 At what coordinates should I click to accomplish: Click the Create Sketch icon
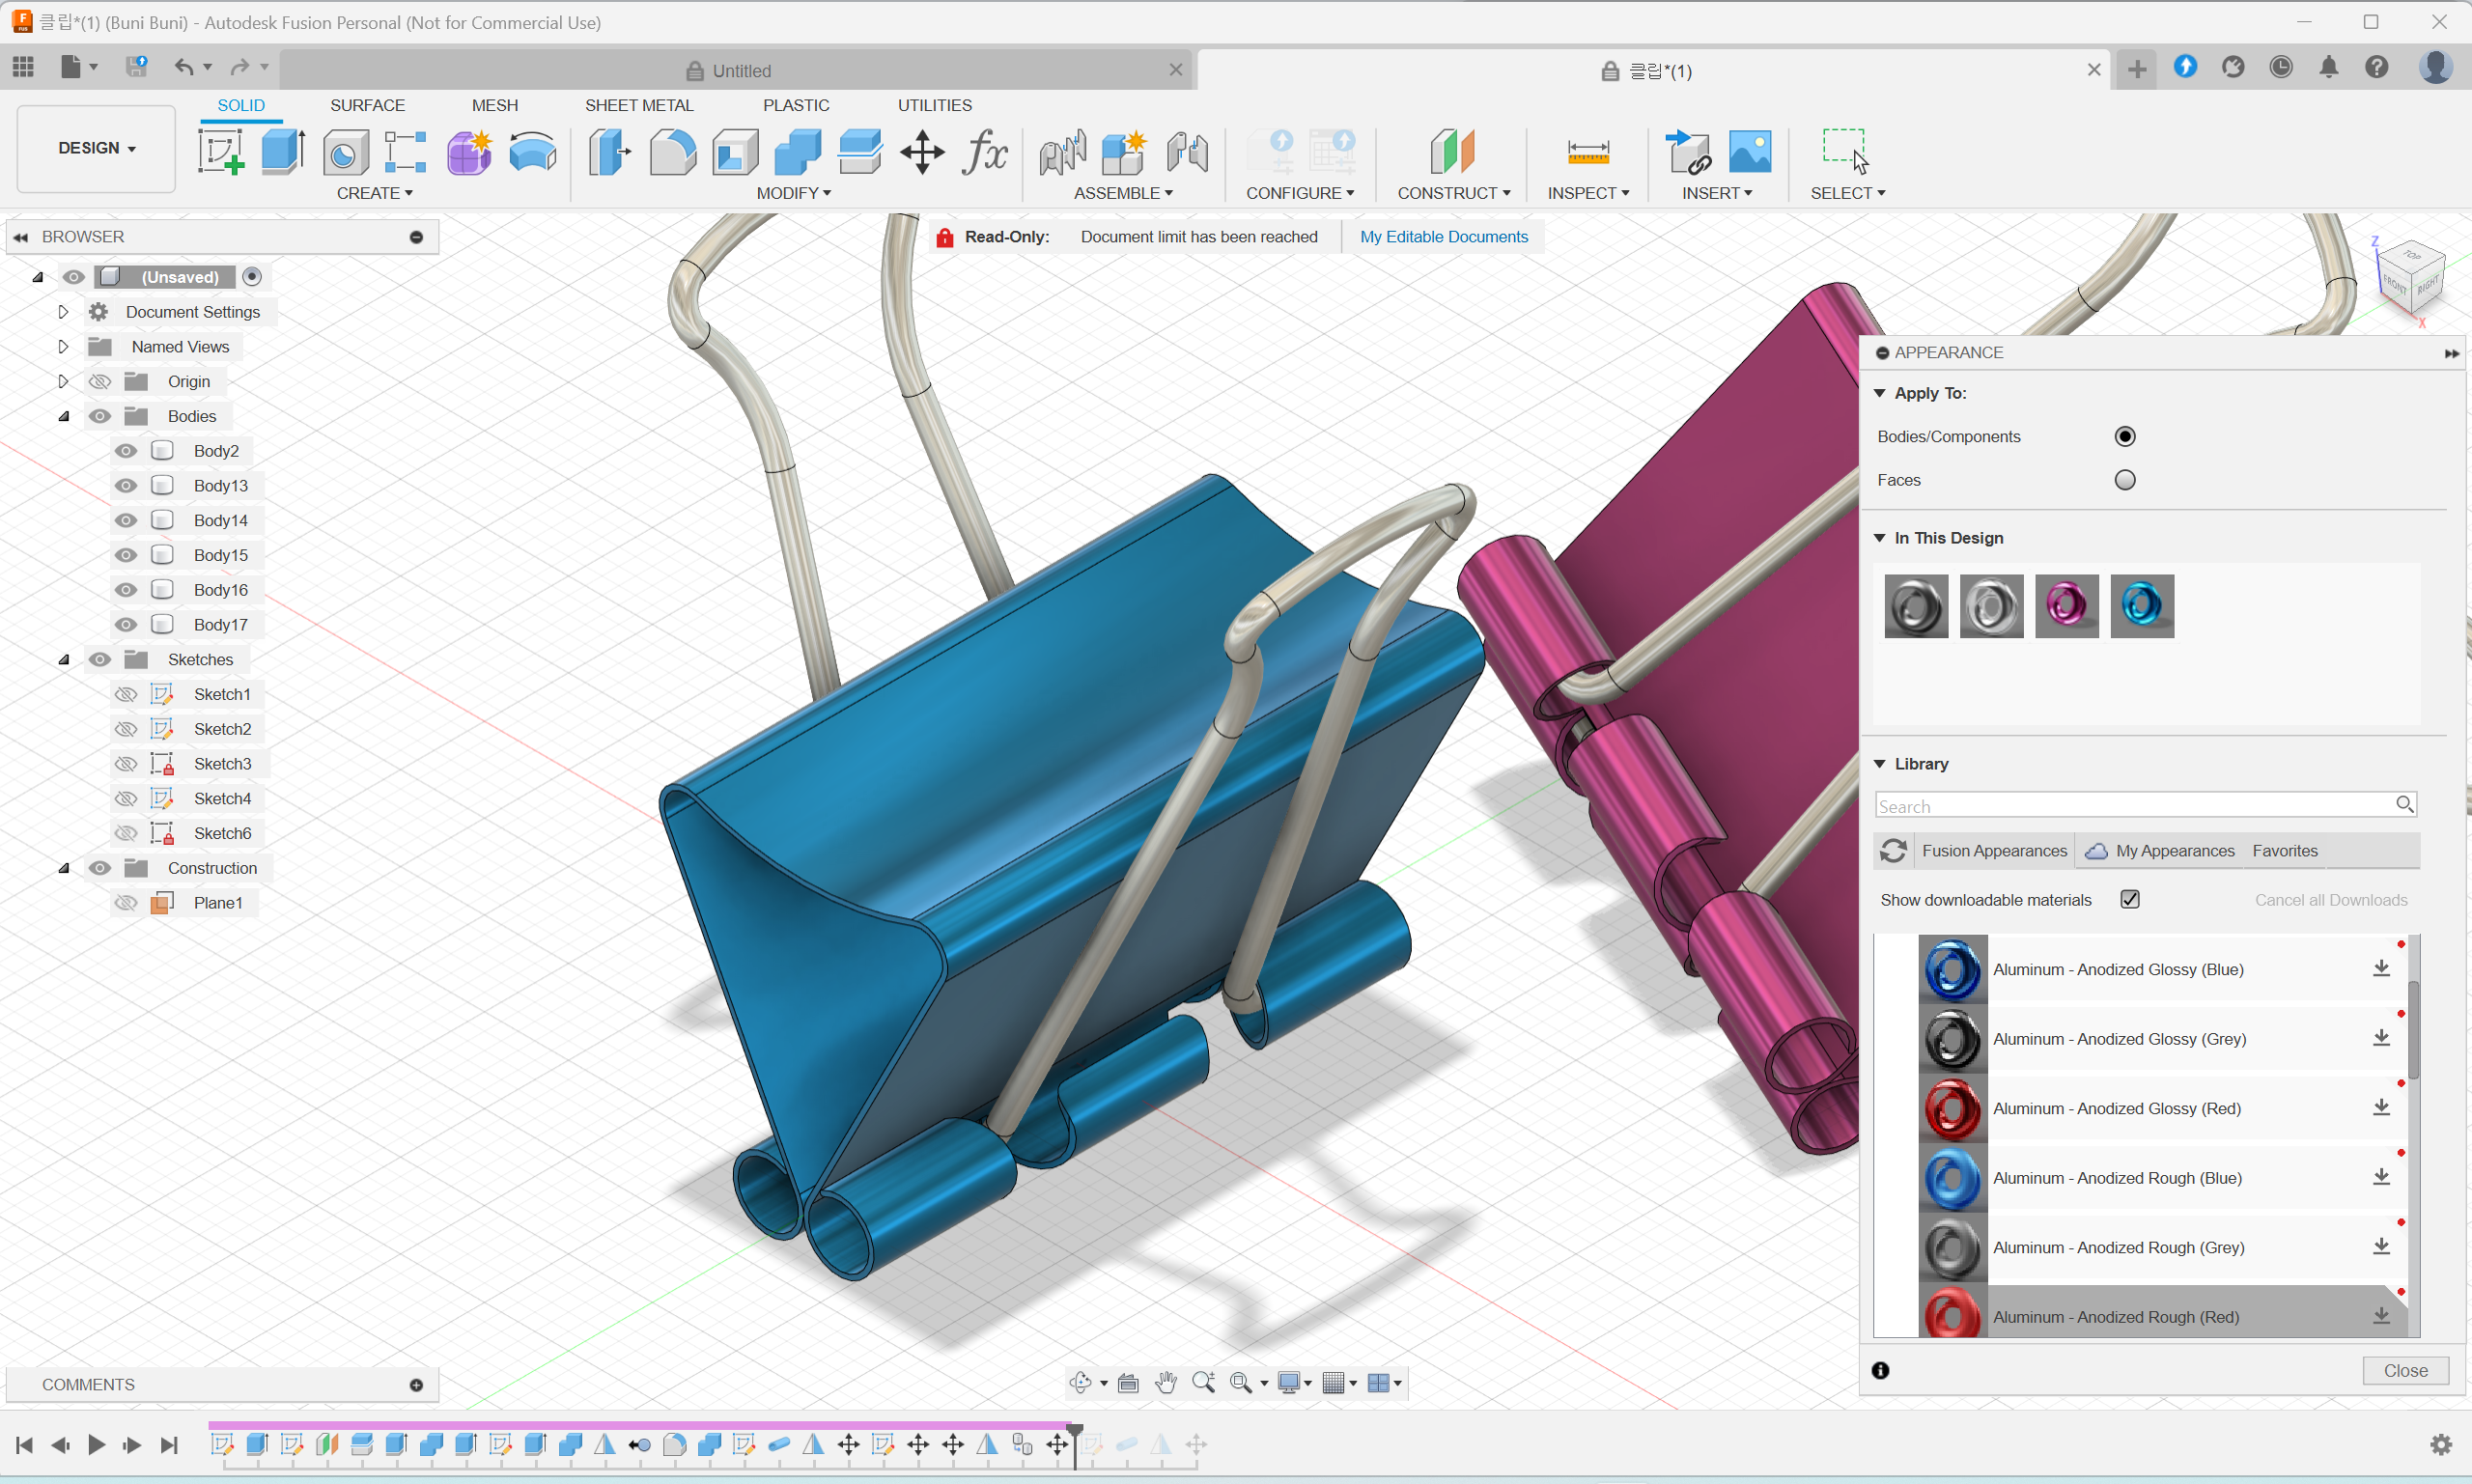point(220,152)
